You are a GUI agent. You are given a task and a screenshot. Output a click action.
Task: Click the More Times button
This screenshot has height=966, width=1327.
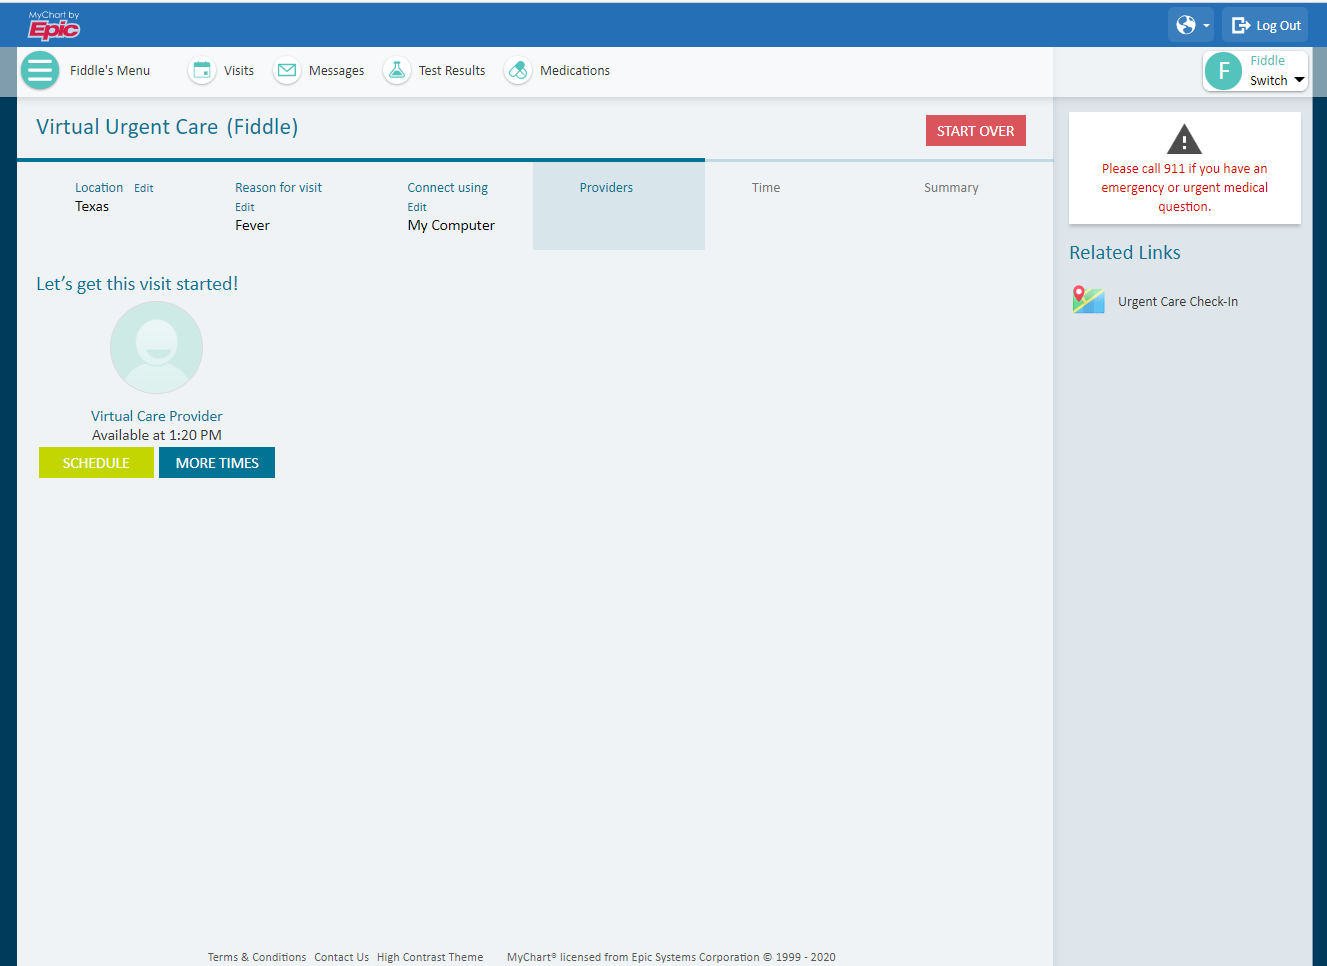(217, 463)
